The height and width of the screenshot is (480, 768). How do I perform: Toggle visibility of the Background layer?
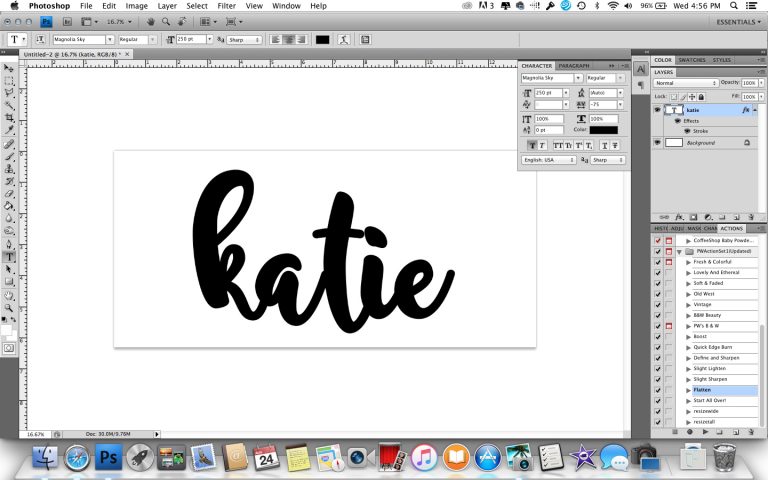[657, 143]
